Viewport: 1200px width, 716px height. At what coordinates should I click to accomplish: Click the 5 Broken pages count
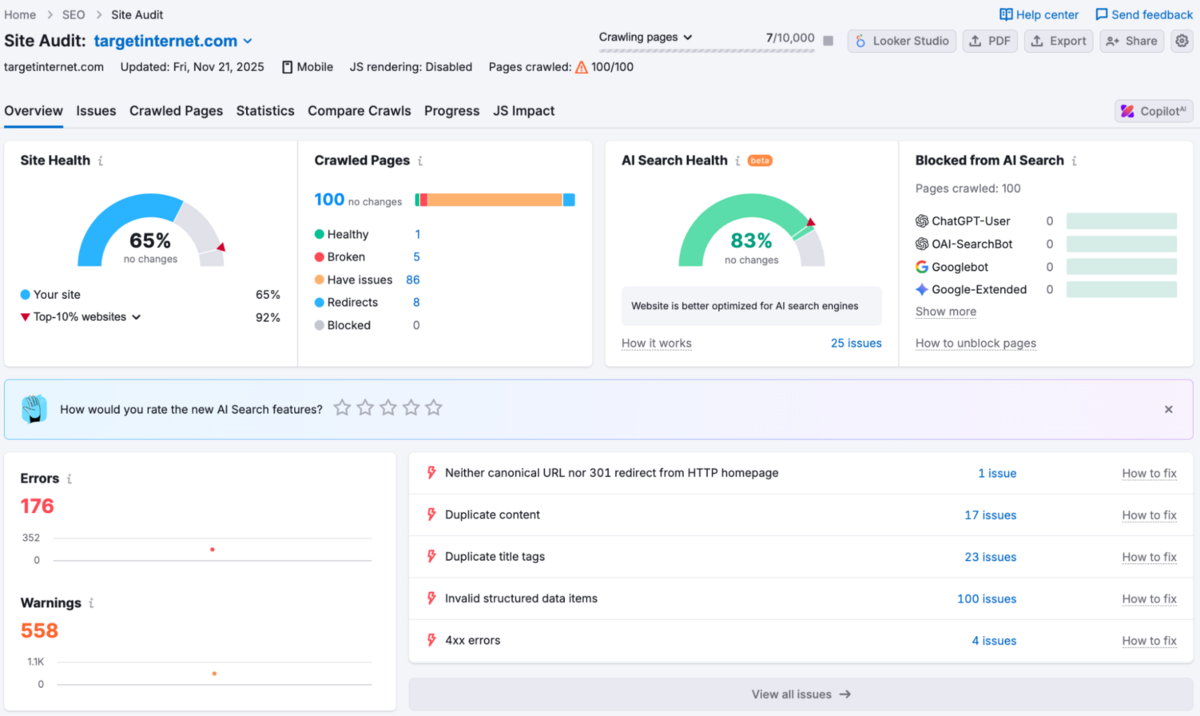[416, 257]
